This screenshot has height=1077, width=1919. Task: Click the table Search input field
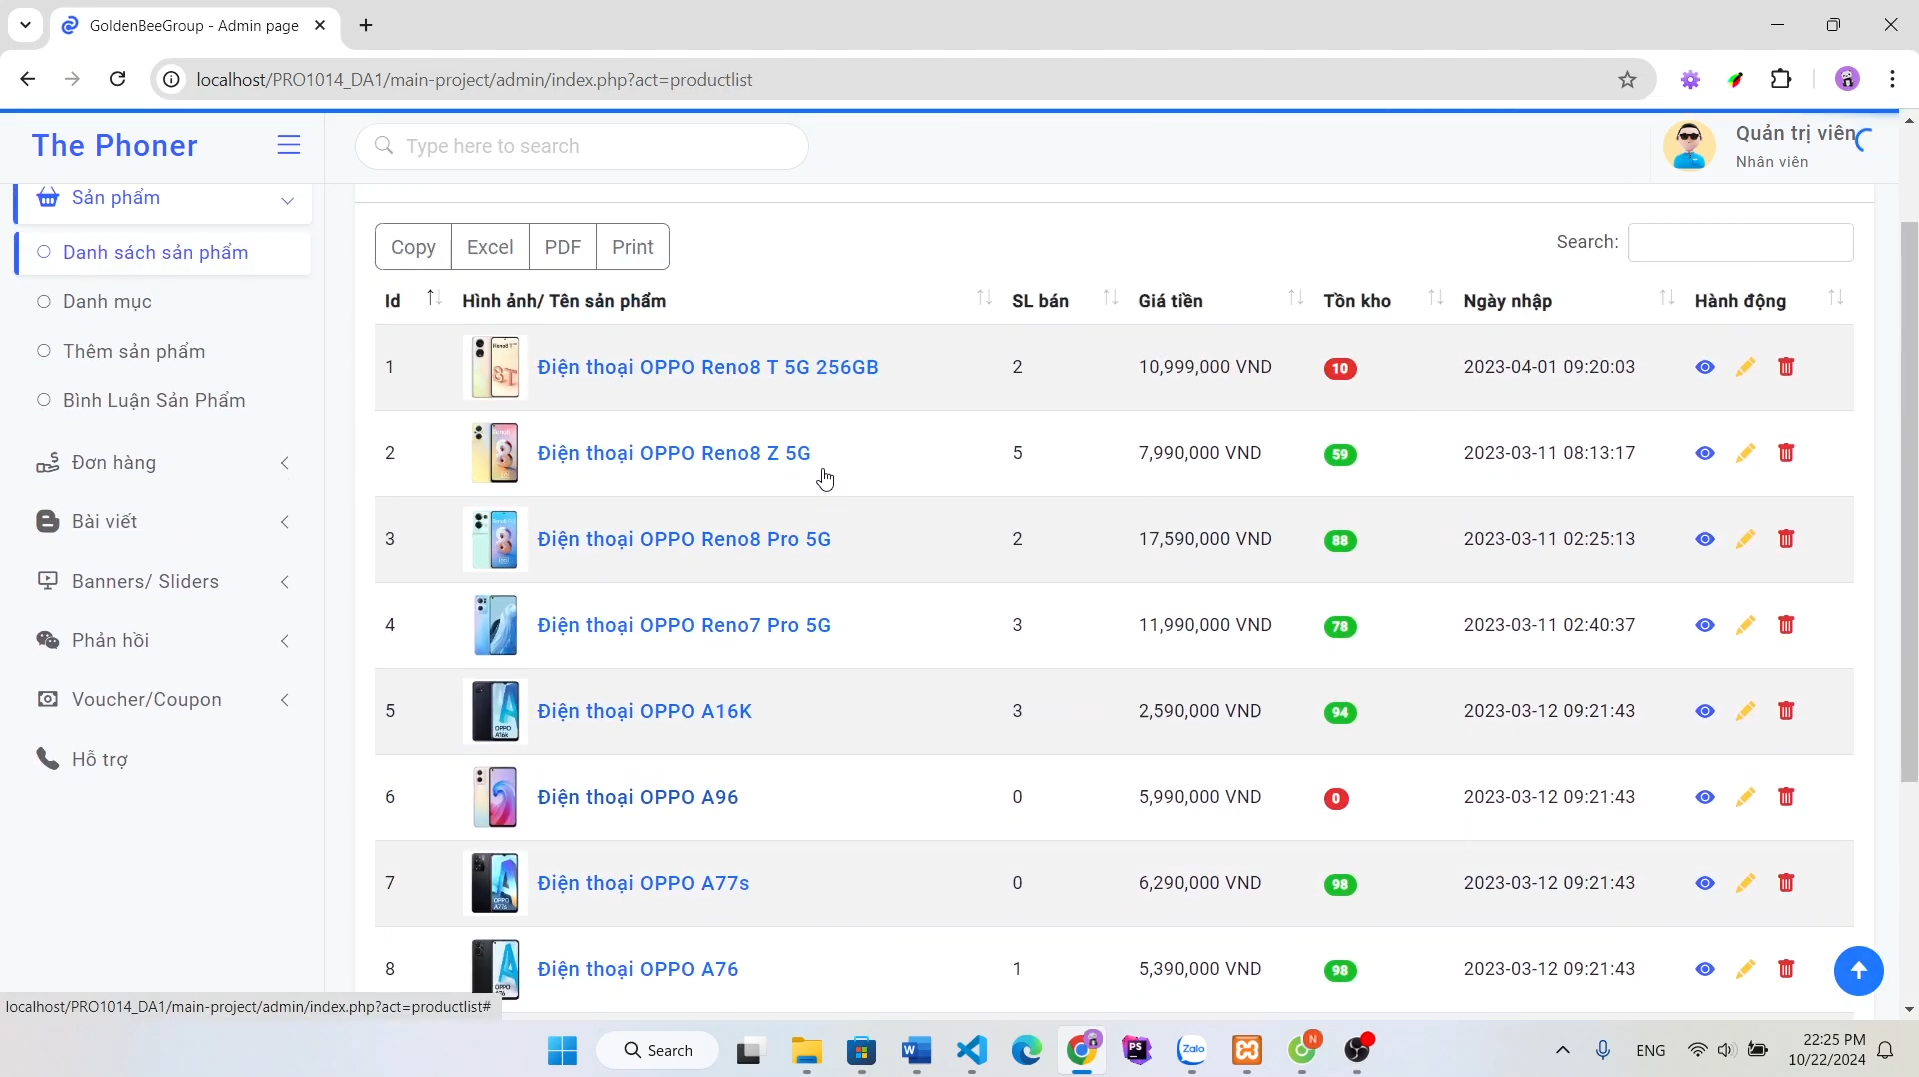tap(1740, 243)
